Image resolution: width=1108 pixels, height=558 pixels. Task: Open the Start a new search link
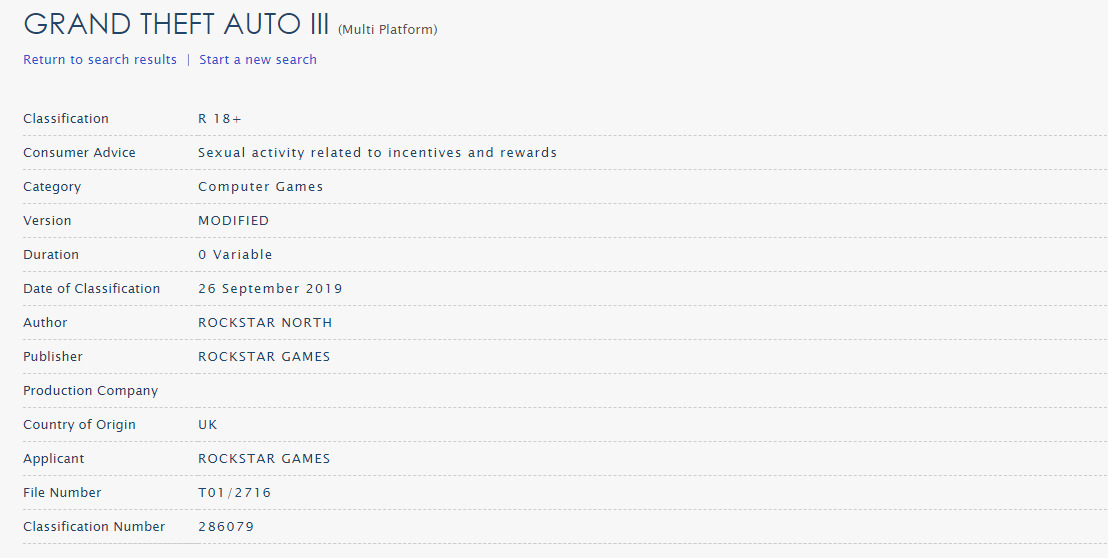click(x=258, y=60)
